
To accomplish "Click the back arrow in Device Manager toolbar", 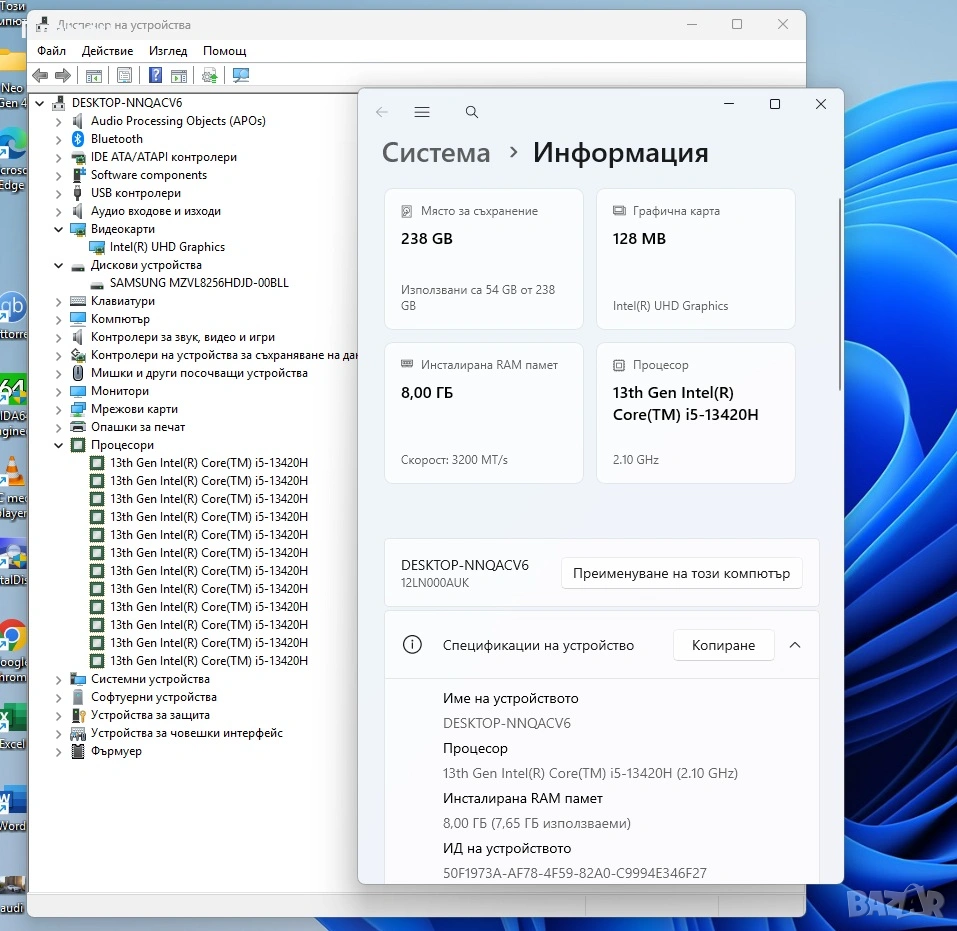I will [x=40, y=75].
